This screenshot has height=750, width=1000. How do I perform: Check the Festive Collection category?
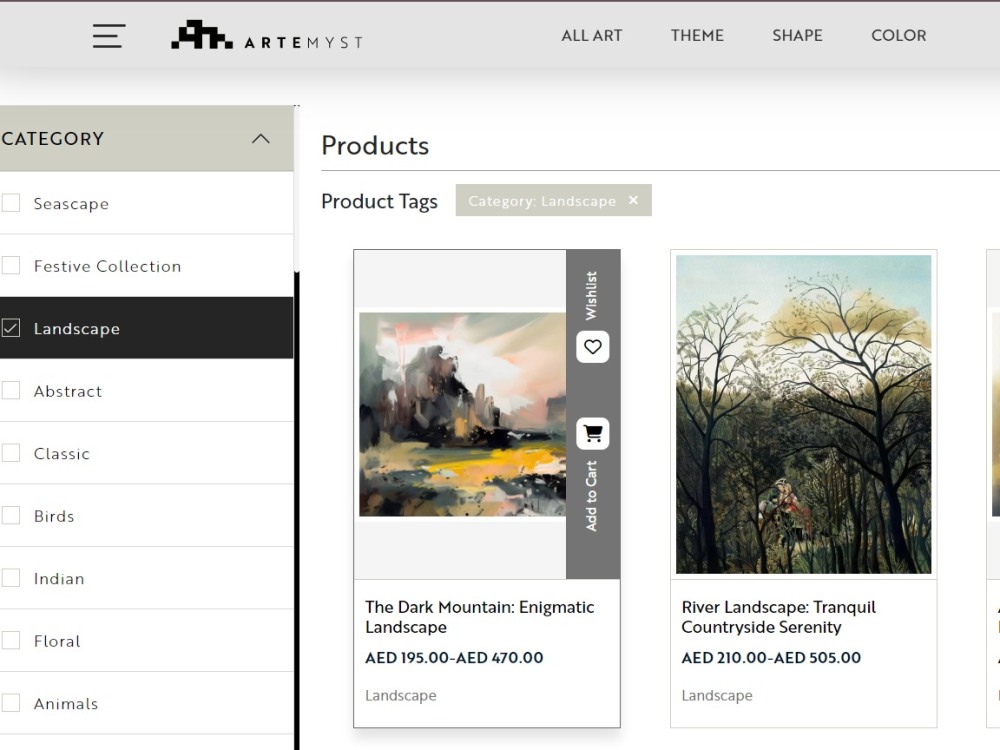(11, 265)
